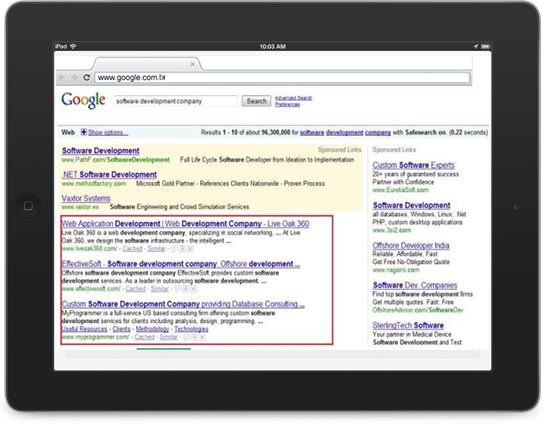Click 'software' in results summary
Viewport: 545px width, 425px height.
(x=312, y=132)
